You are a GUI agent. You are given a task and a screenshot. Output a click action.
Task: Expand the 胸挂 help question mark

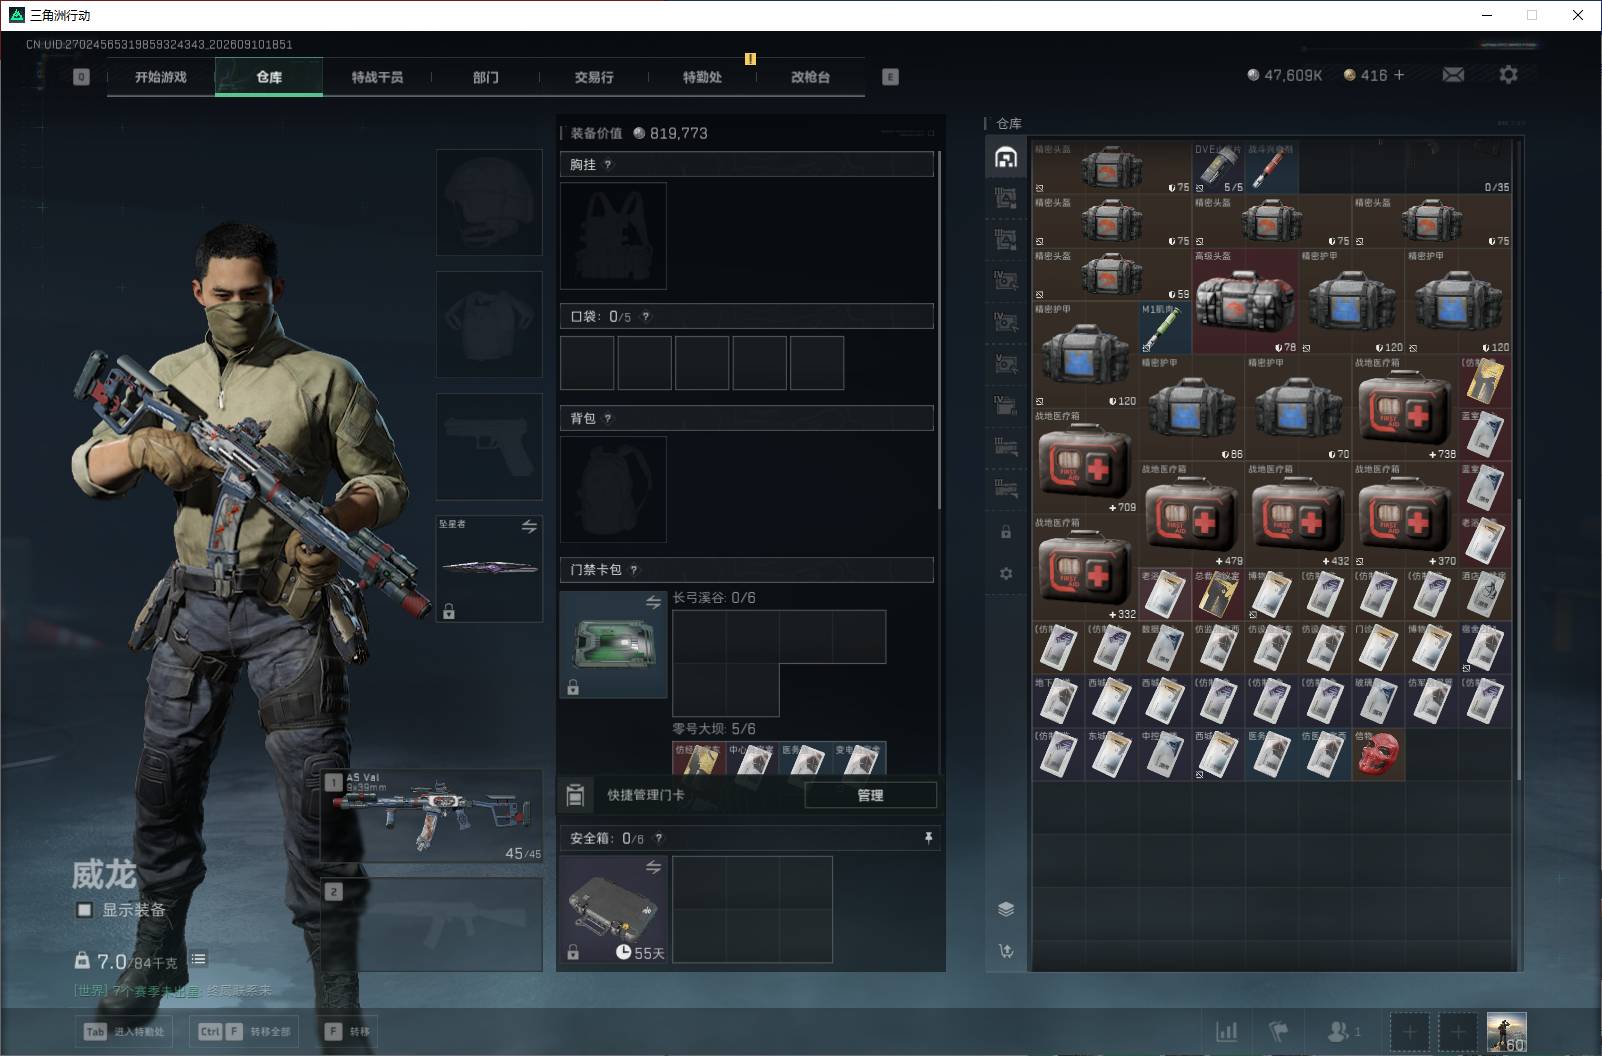pyautogui.click(x=608, y=165)
